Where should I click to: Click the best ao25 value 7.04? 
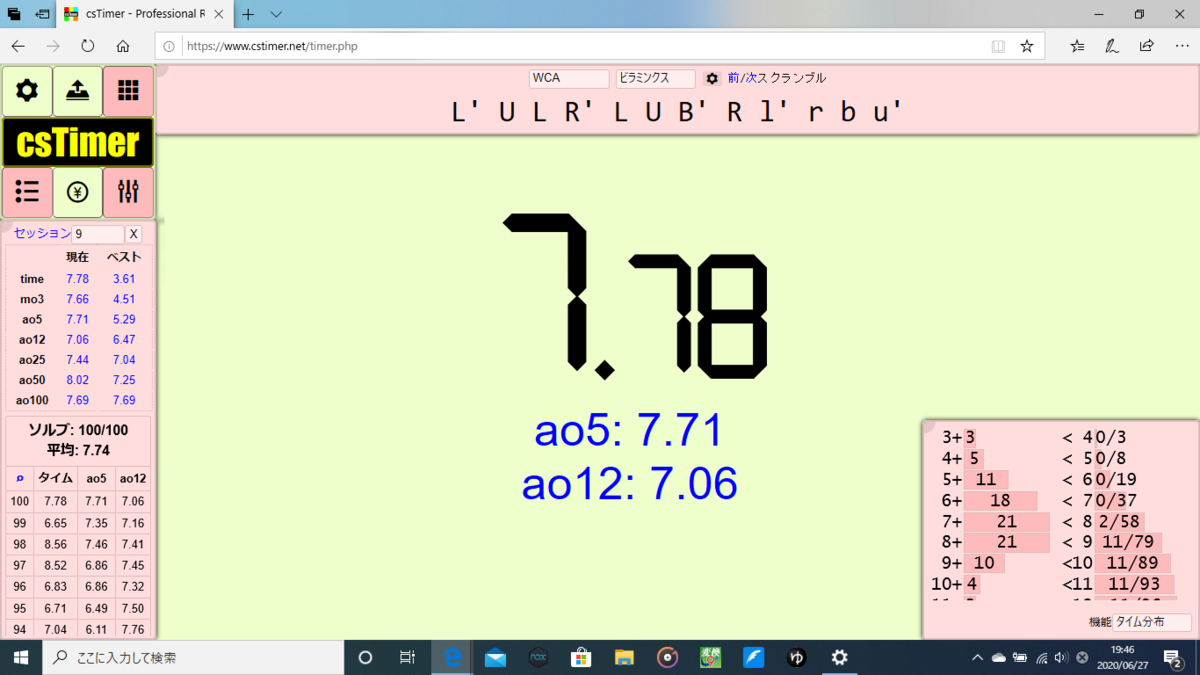pyautogui.click(x=124, y=359)
